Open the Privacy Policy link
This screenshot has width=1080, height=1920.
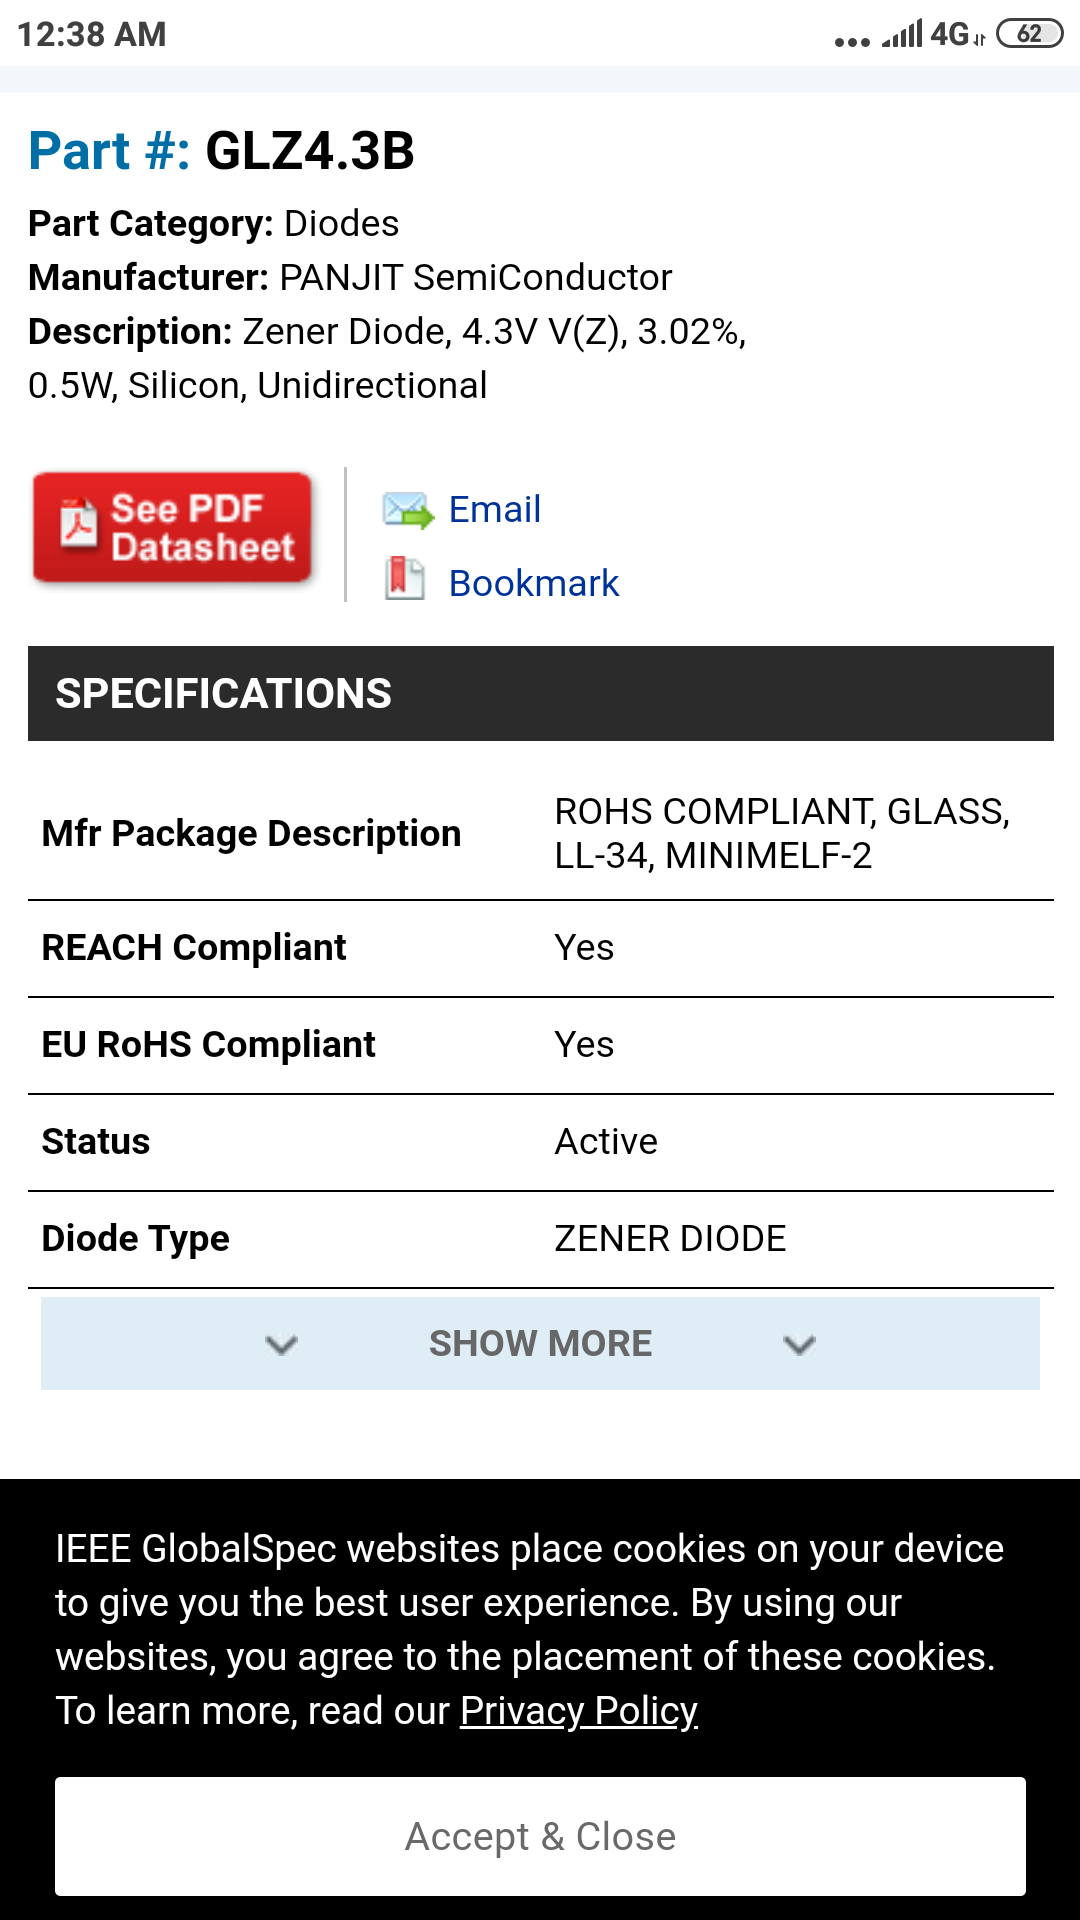578,1711
